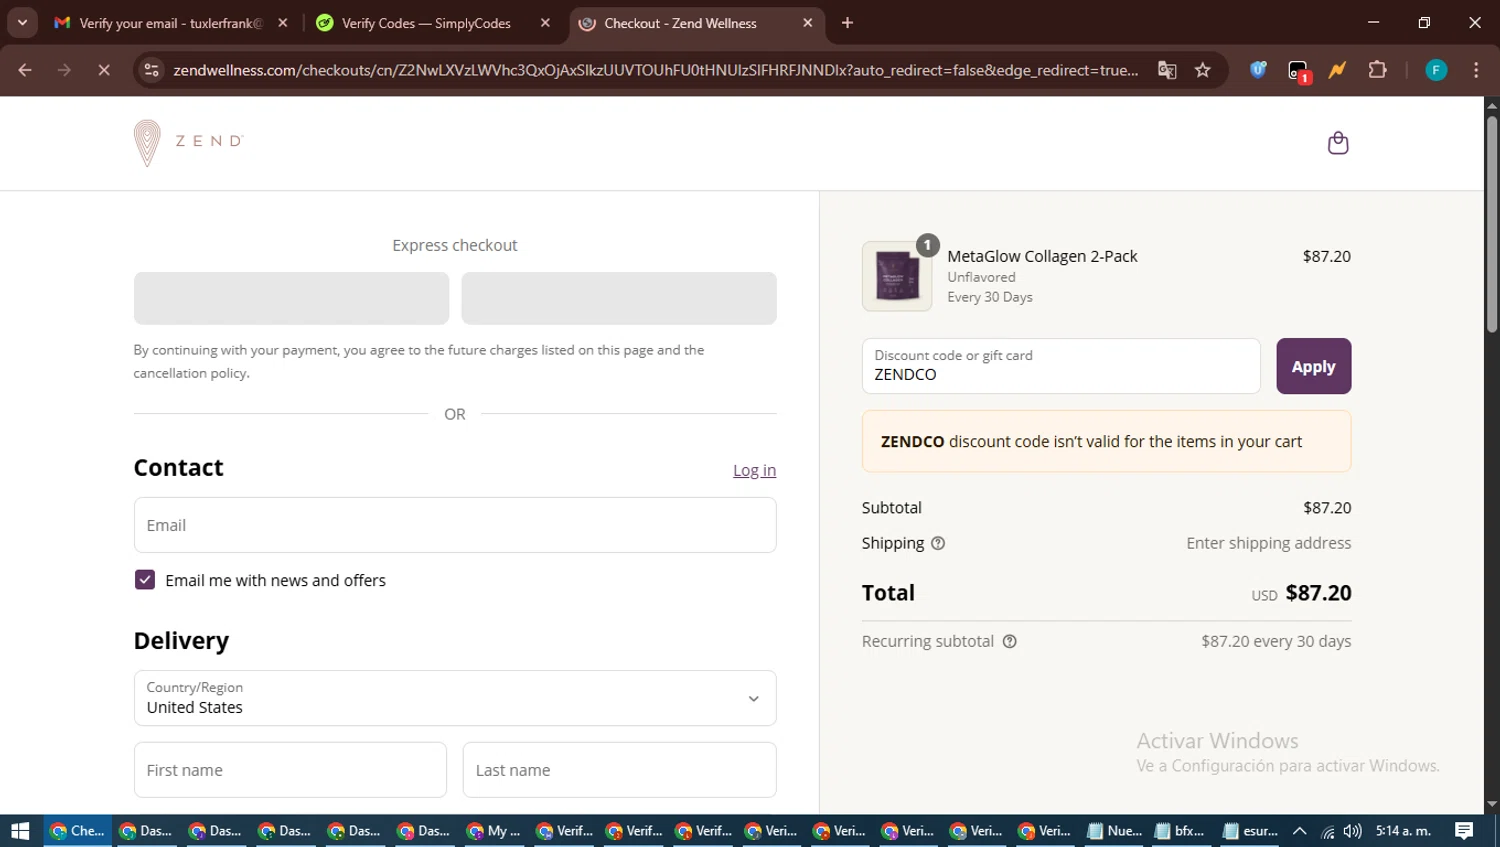Image resolution: width=1500 pixels, height=847 pixels.
Task: Open the Chrome profile avatar F
Action: click(1436, 70)
